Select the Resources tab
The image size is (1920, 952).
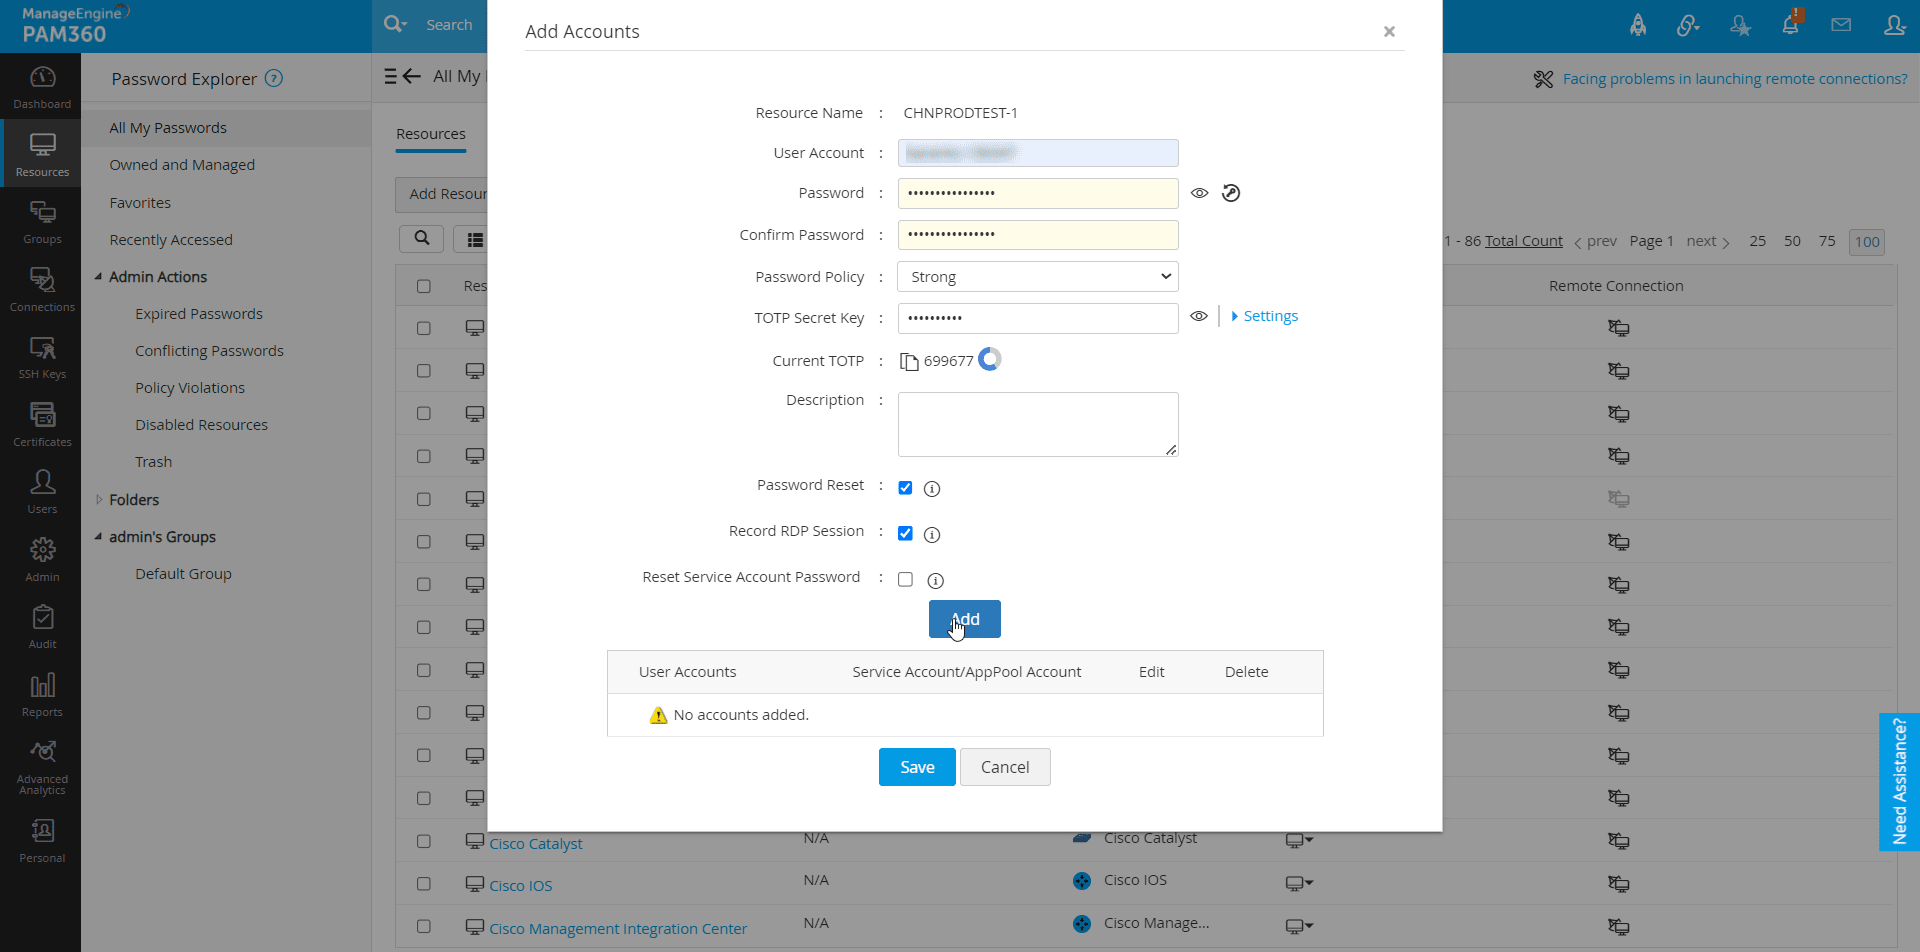tap(430, 134)
